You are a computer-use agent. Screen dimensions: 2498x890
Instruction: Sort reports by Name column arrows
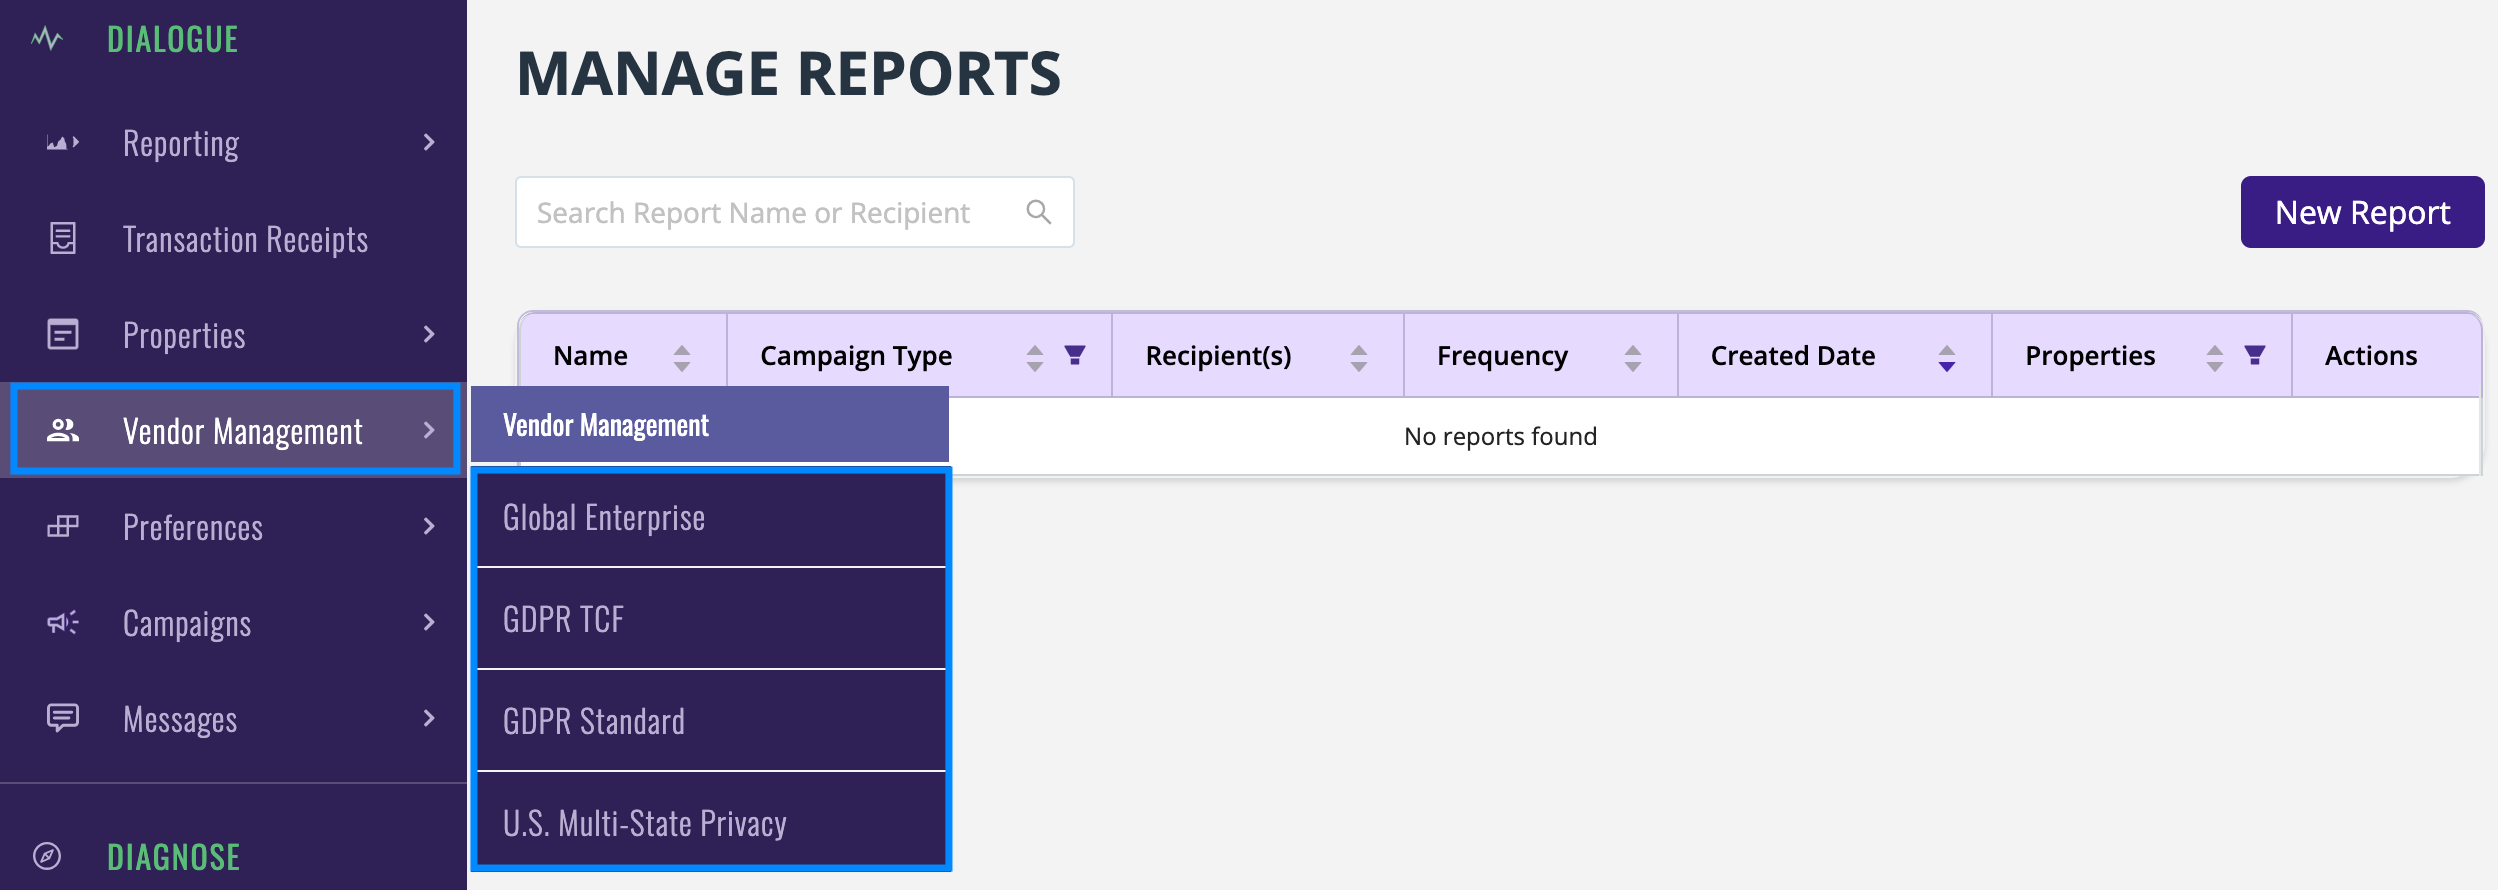pyautogui.click(x=682, y=357)
